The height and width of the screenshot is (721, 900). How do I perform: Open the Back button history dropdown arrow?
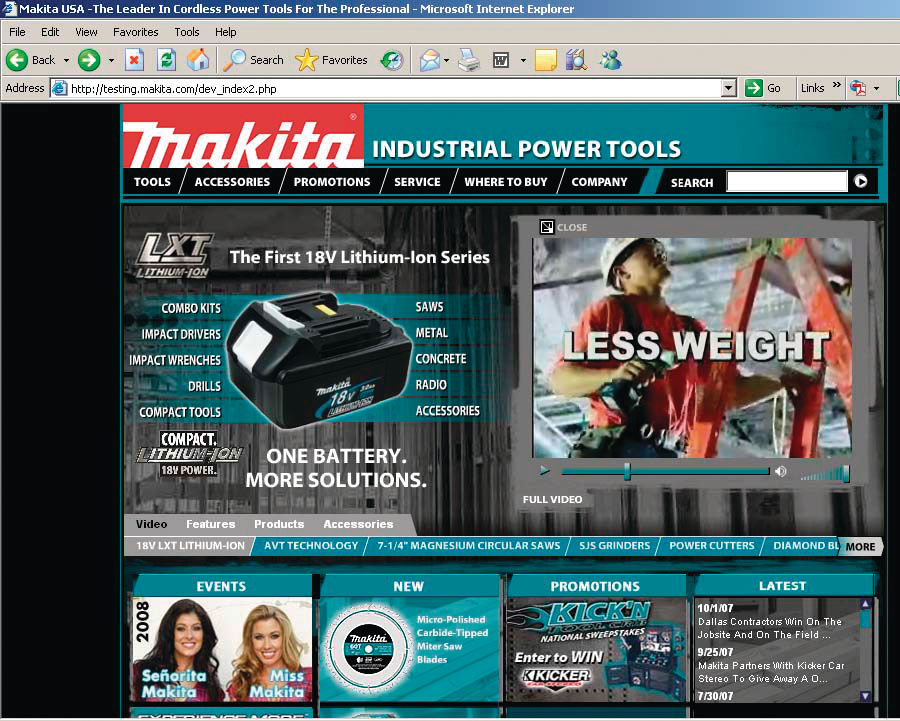pyautogui.click(x=67, y=60)
